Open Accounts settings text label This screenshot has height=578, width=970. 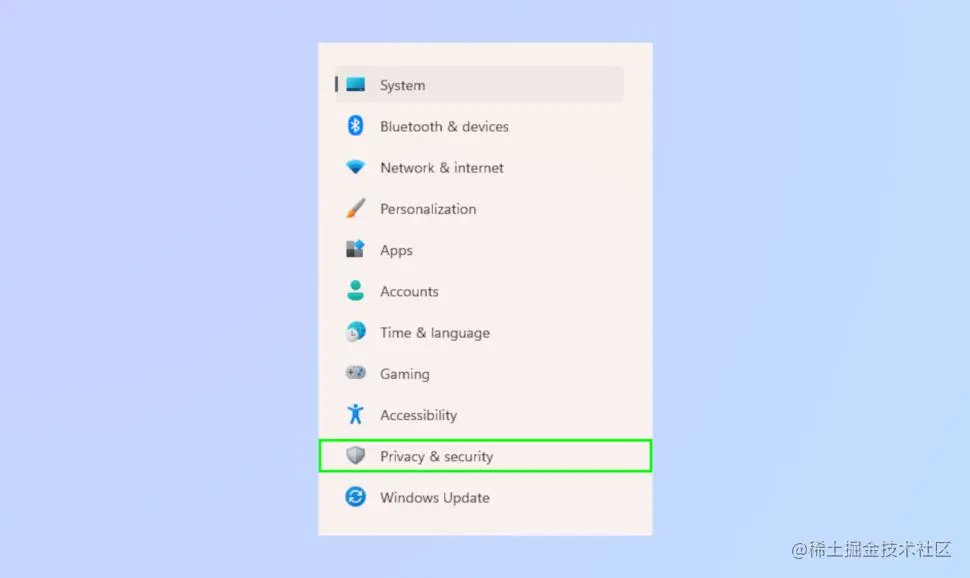[x=409, y=291]
